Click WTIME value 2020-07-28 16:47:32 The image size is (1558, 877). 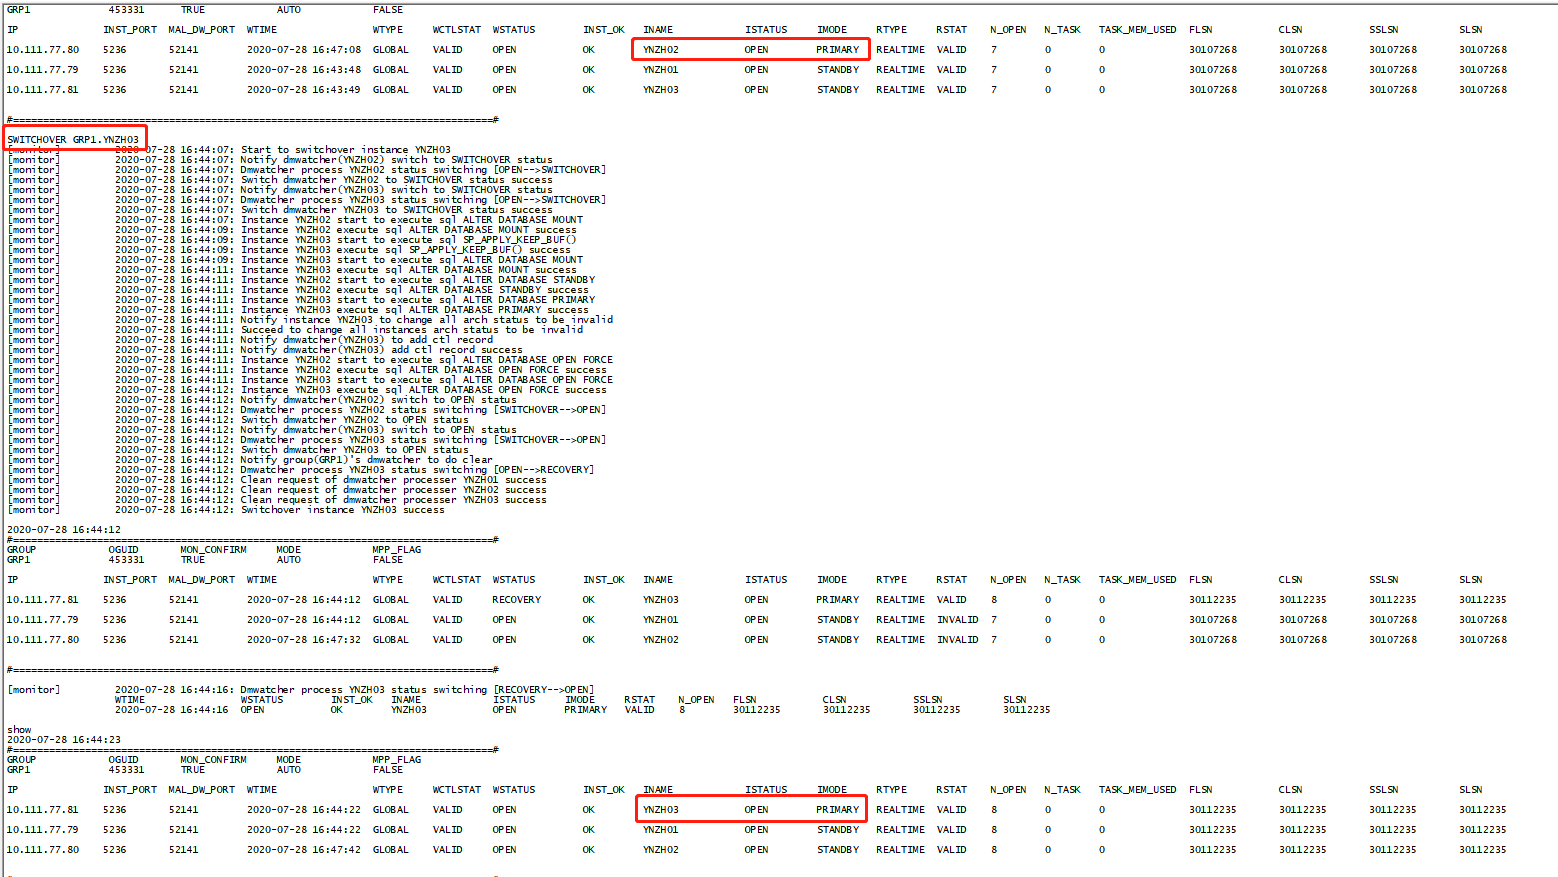tap(304, 639)
